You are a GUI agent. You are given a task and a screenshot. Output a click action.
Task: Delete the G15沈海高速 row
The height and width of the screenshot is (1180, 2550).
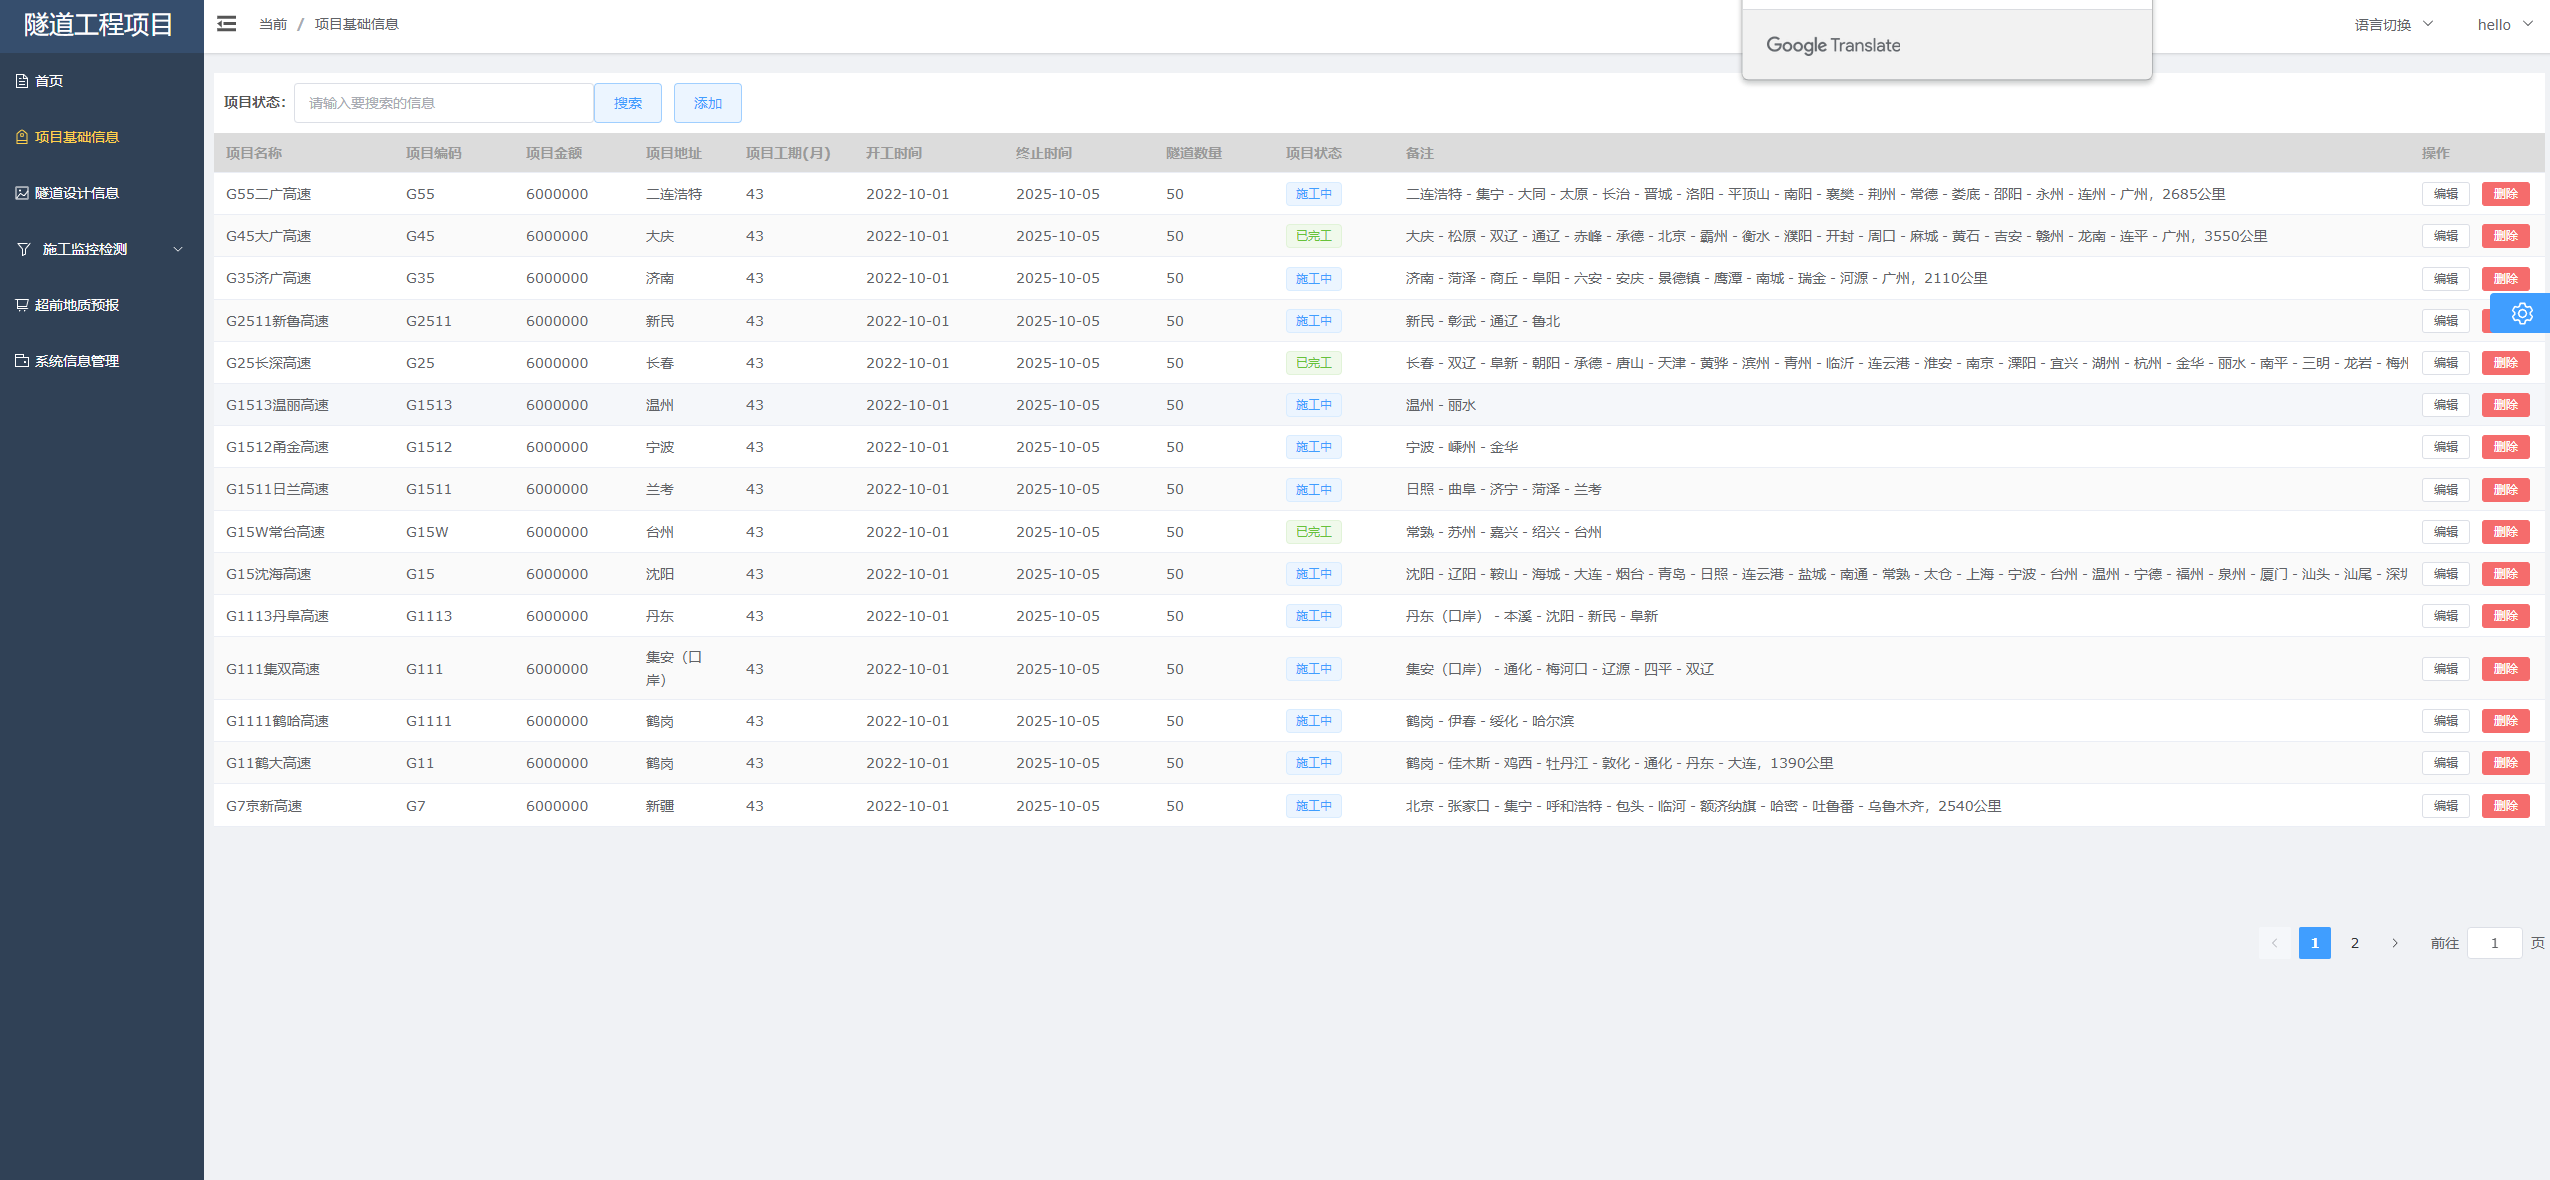coord(2506,574)
